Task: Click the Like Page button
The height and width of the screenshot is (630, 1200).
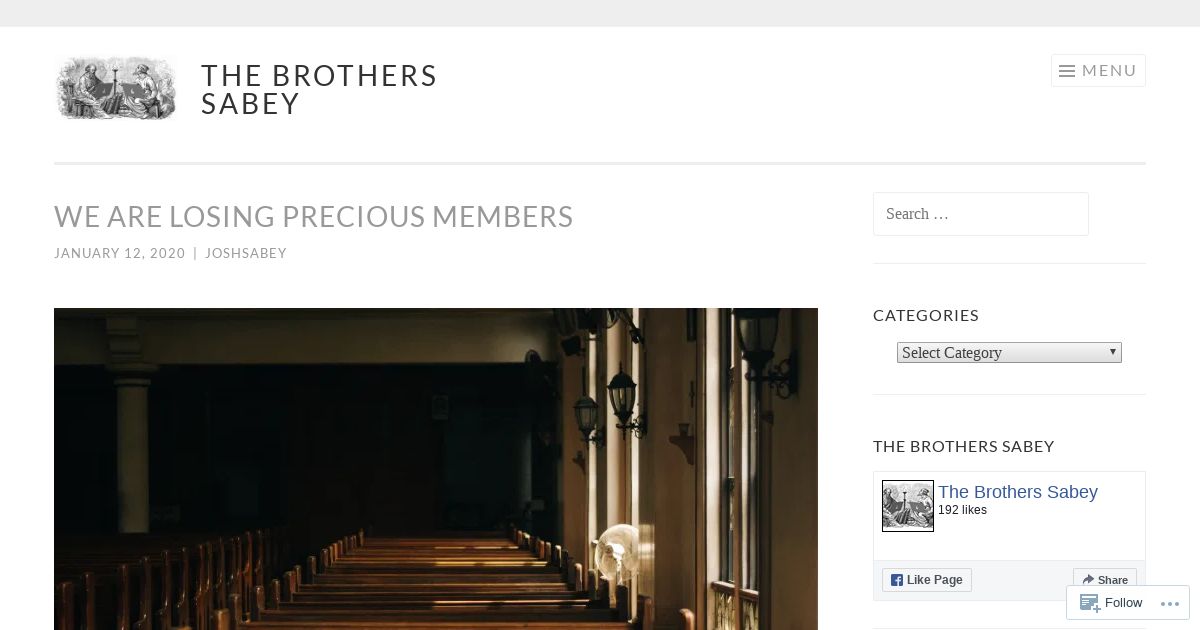Action: [x=927, y=580]
